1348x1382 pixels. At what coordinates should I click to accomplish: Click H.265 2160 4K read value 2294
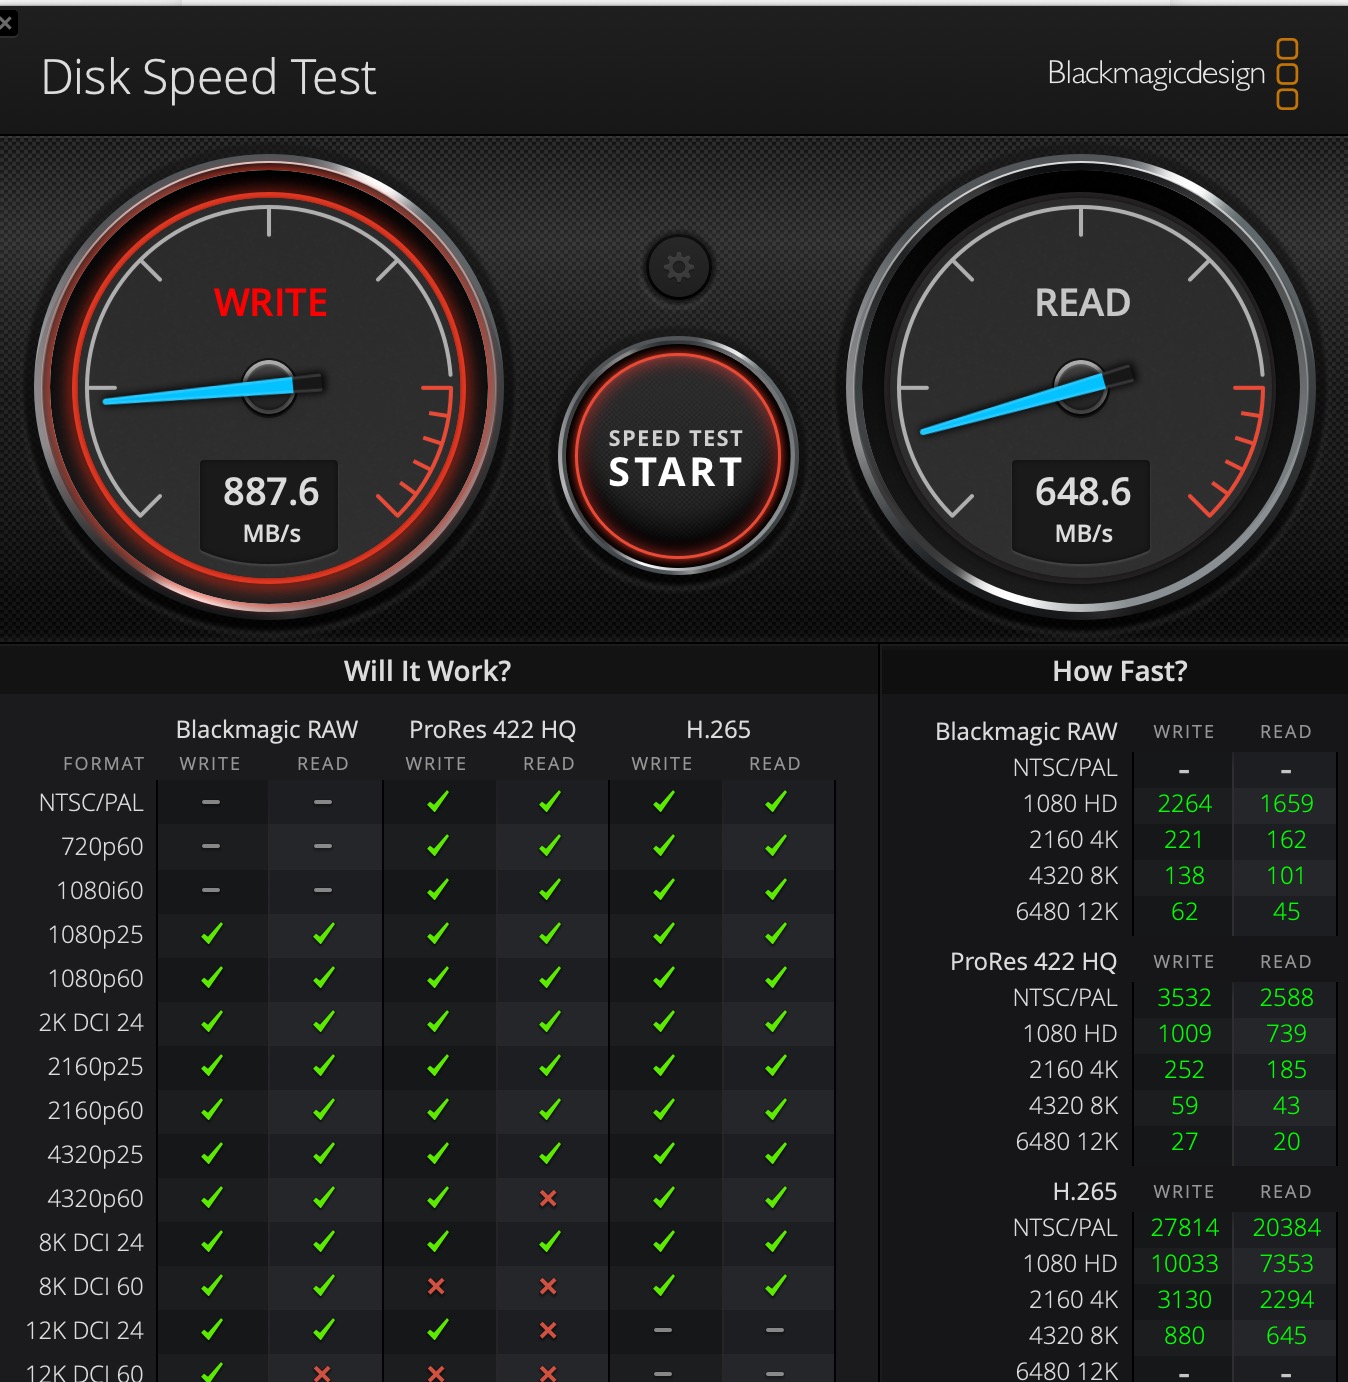tap(1286, 1300)
